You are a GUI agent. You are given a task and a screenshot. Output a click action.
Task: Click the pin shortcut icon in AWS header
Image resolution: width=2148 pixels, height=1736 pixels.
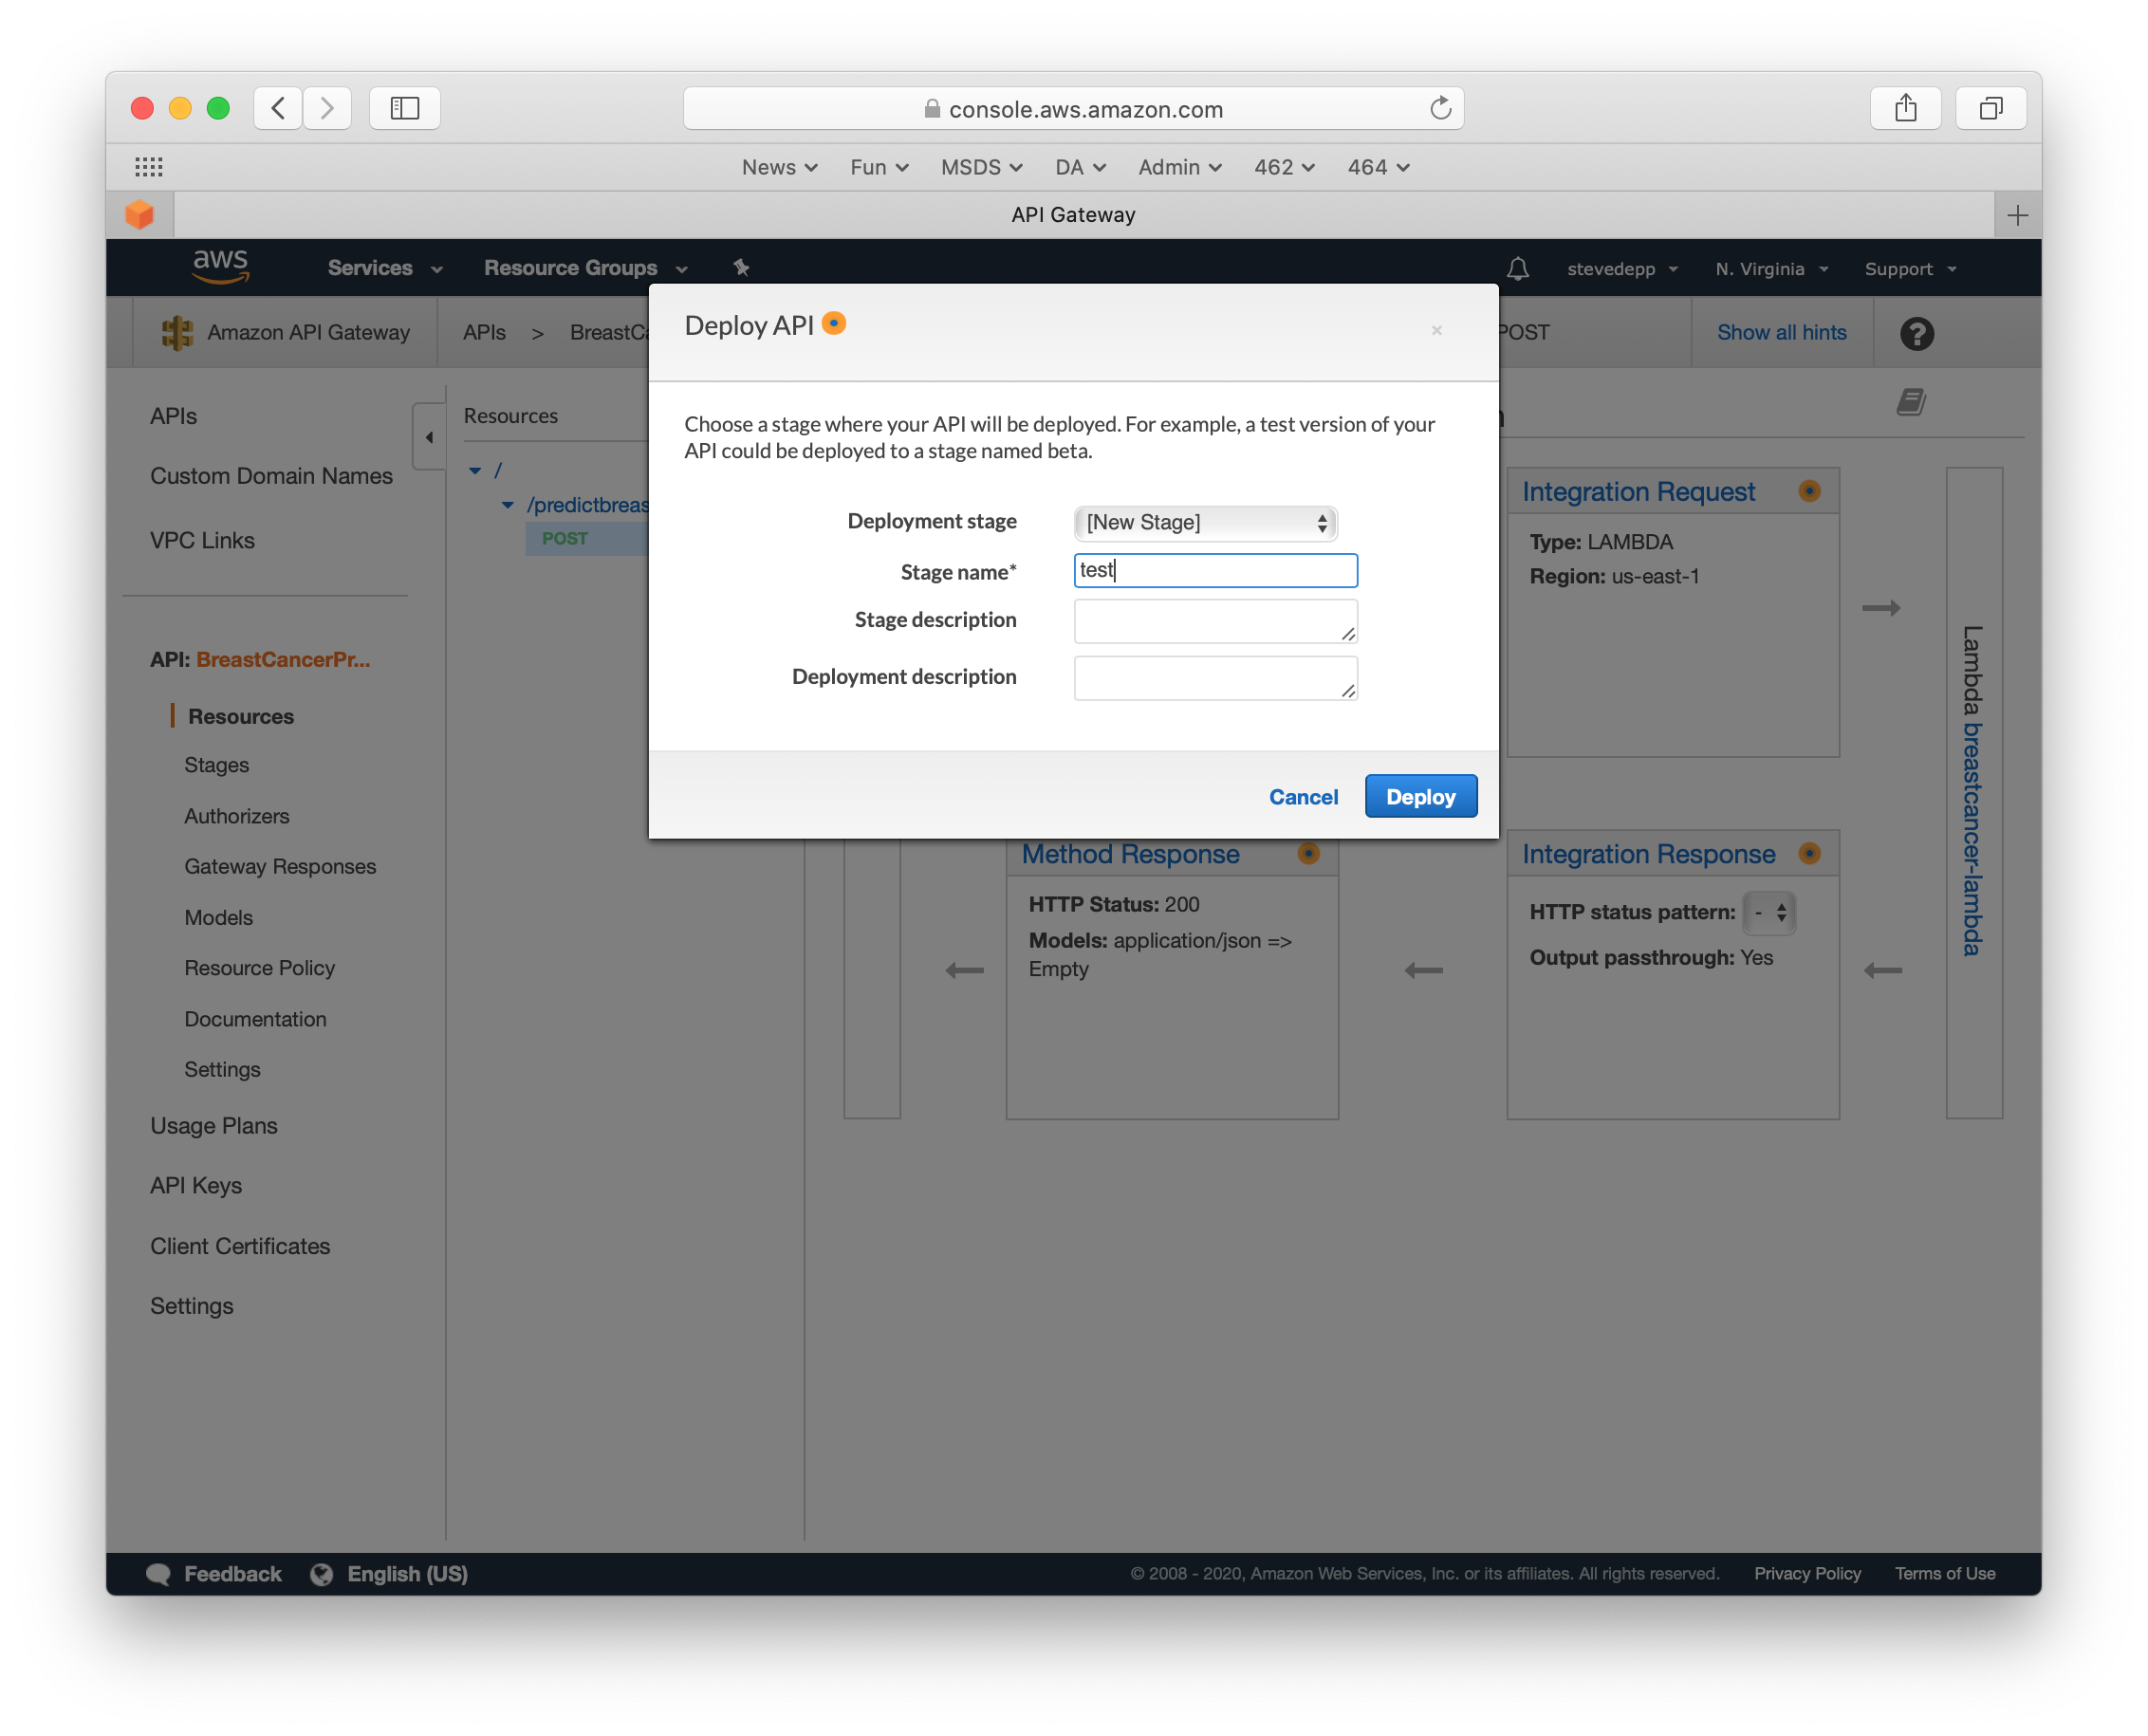tap(741, 268)
